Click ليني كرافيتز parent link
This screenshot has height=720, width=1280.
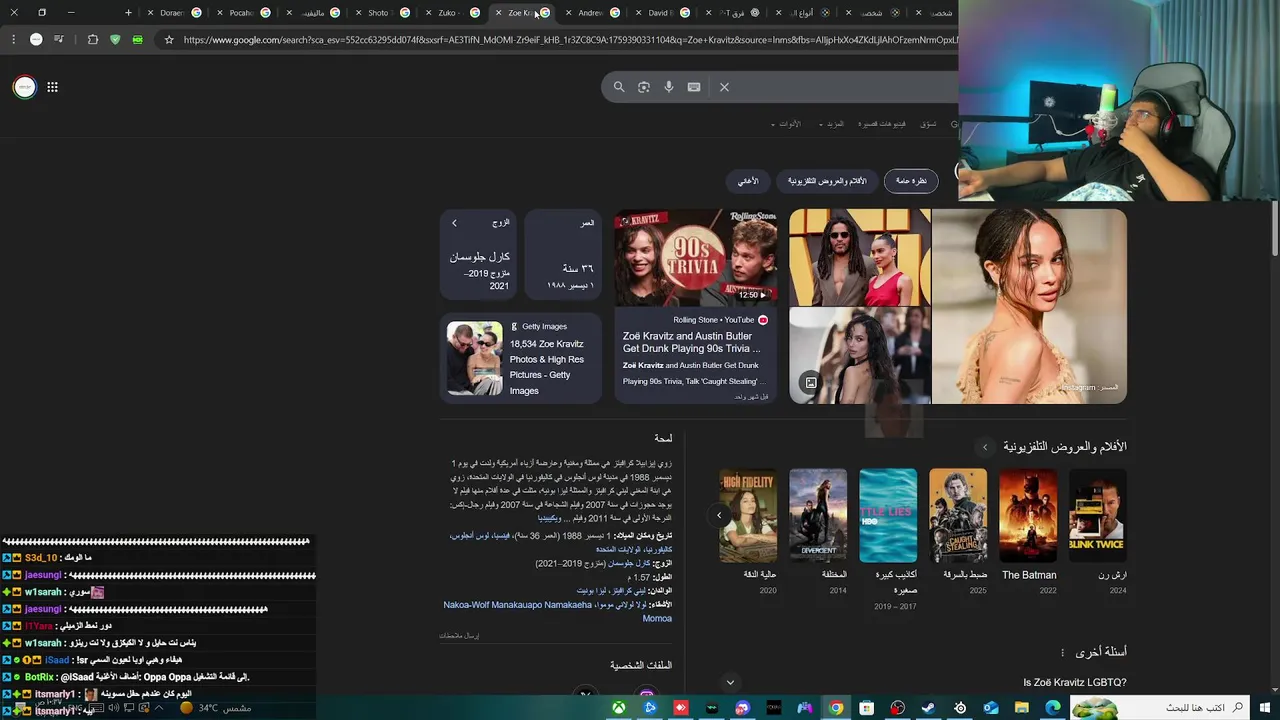click(627, 591)
